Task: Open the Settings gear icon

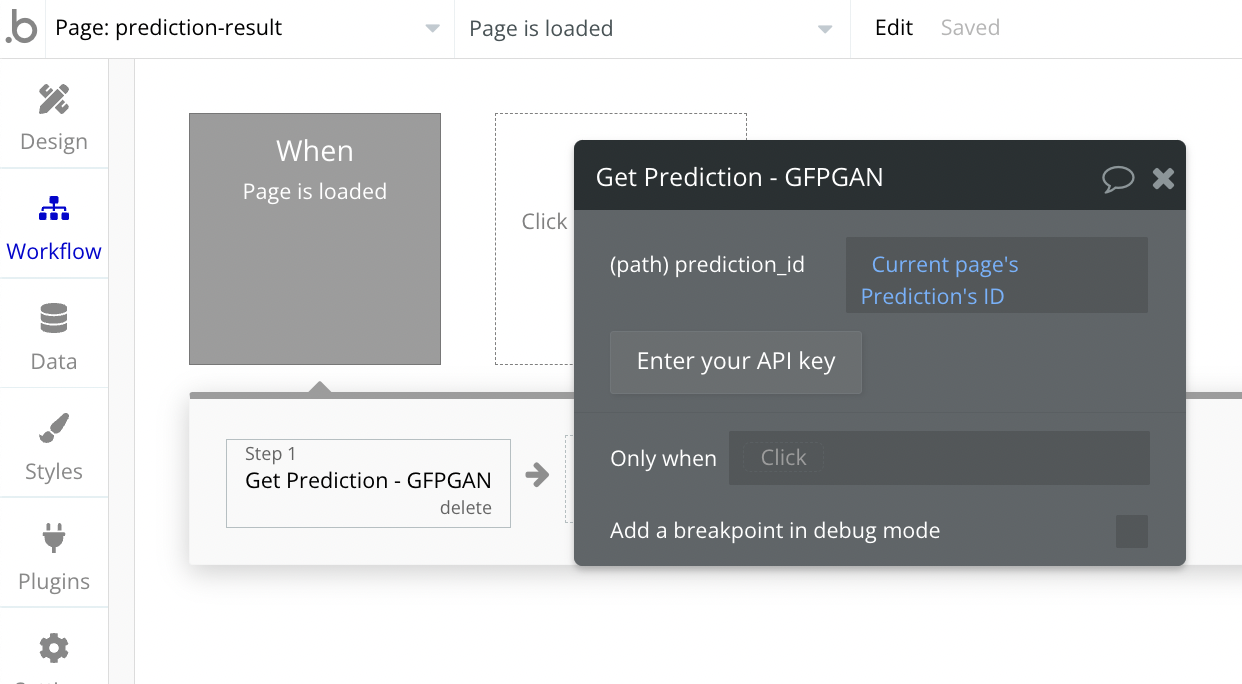Action: 54,649
